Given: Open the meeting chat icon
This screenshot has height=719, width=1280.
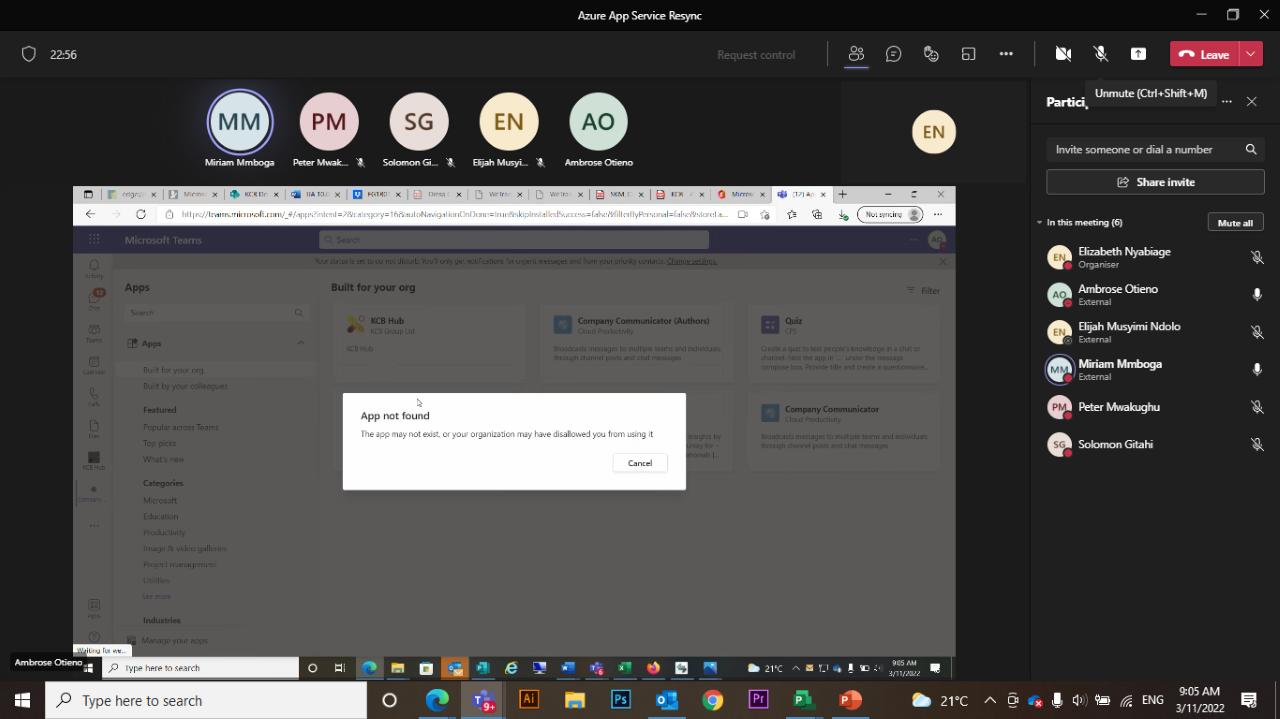Looking at the screenshot, I should 893,53.
